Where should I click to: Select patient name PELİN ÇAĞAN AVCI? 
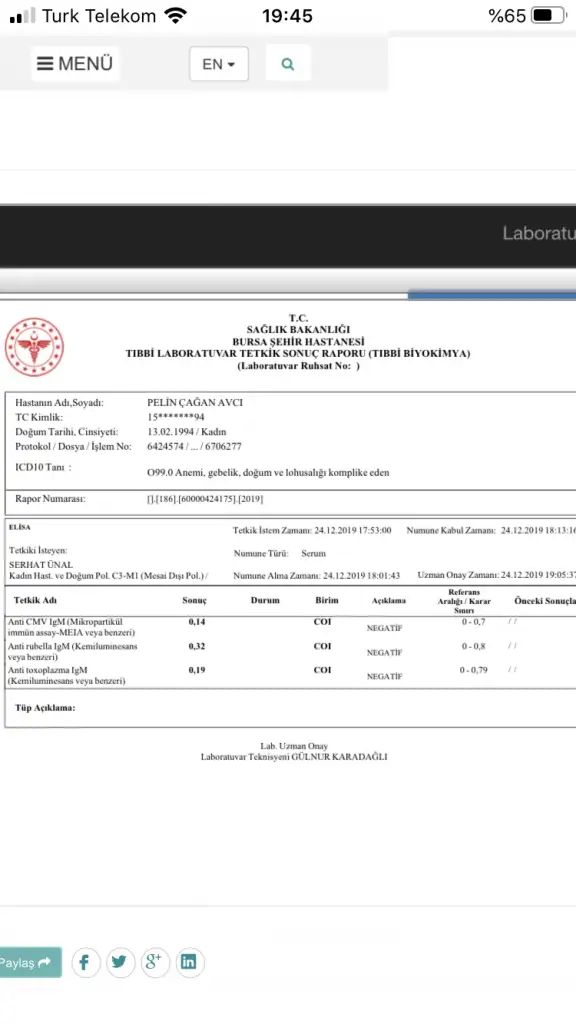[x=195, y=402]
